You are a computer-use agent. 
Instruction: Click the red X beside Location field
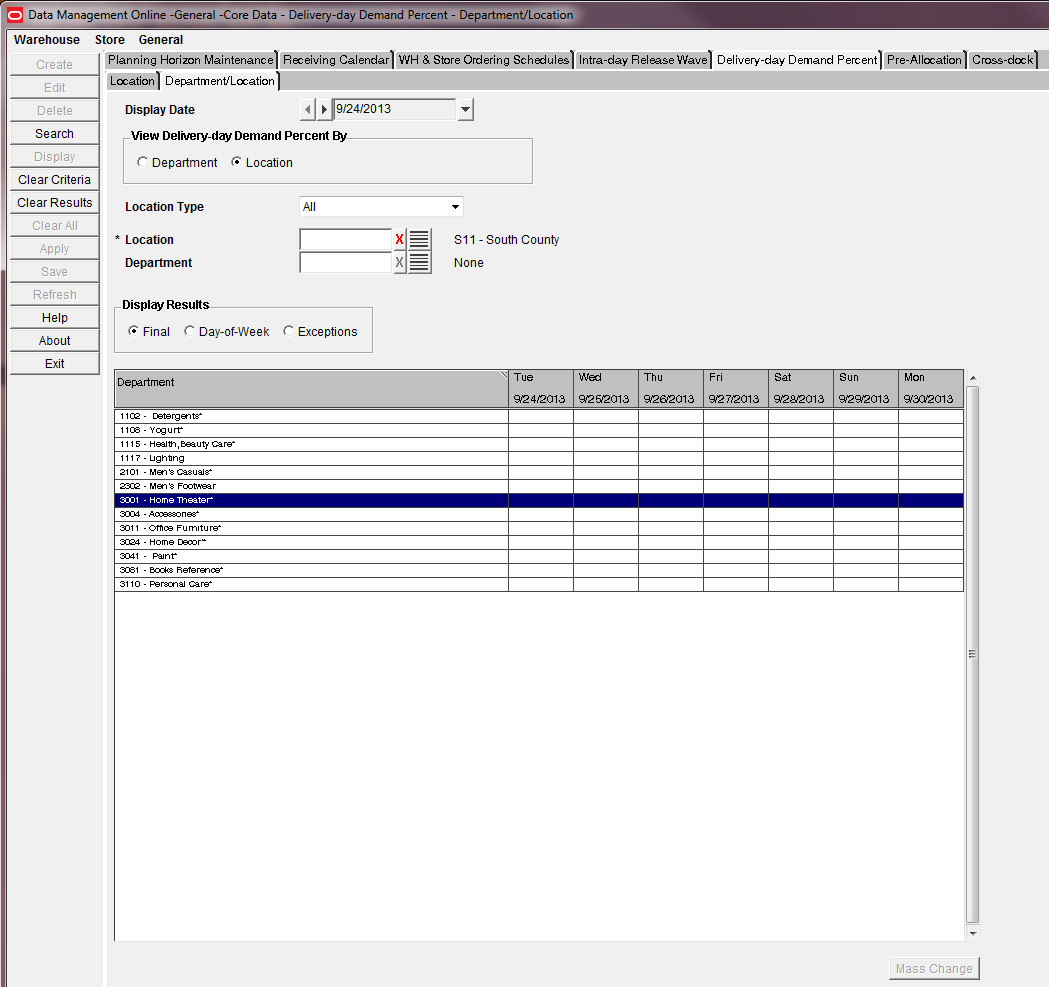[399, 240]
